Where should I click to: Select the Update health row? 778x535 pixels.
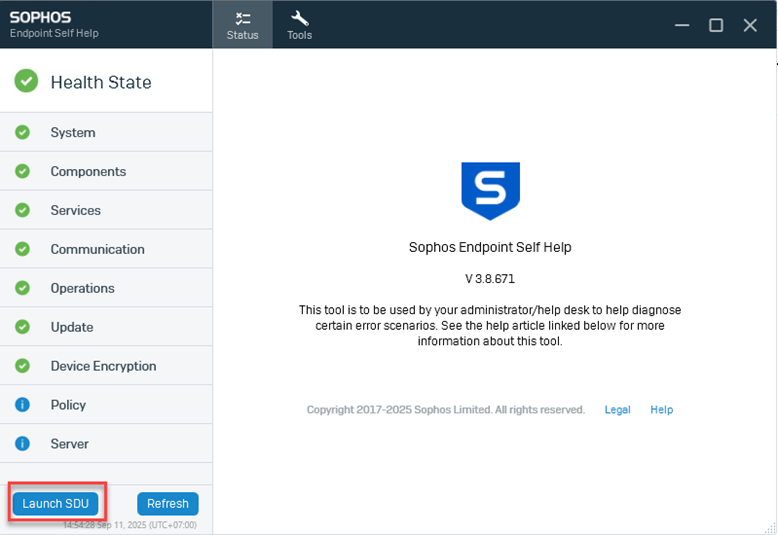[x=106, y=327]
